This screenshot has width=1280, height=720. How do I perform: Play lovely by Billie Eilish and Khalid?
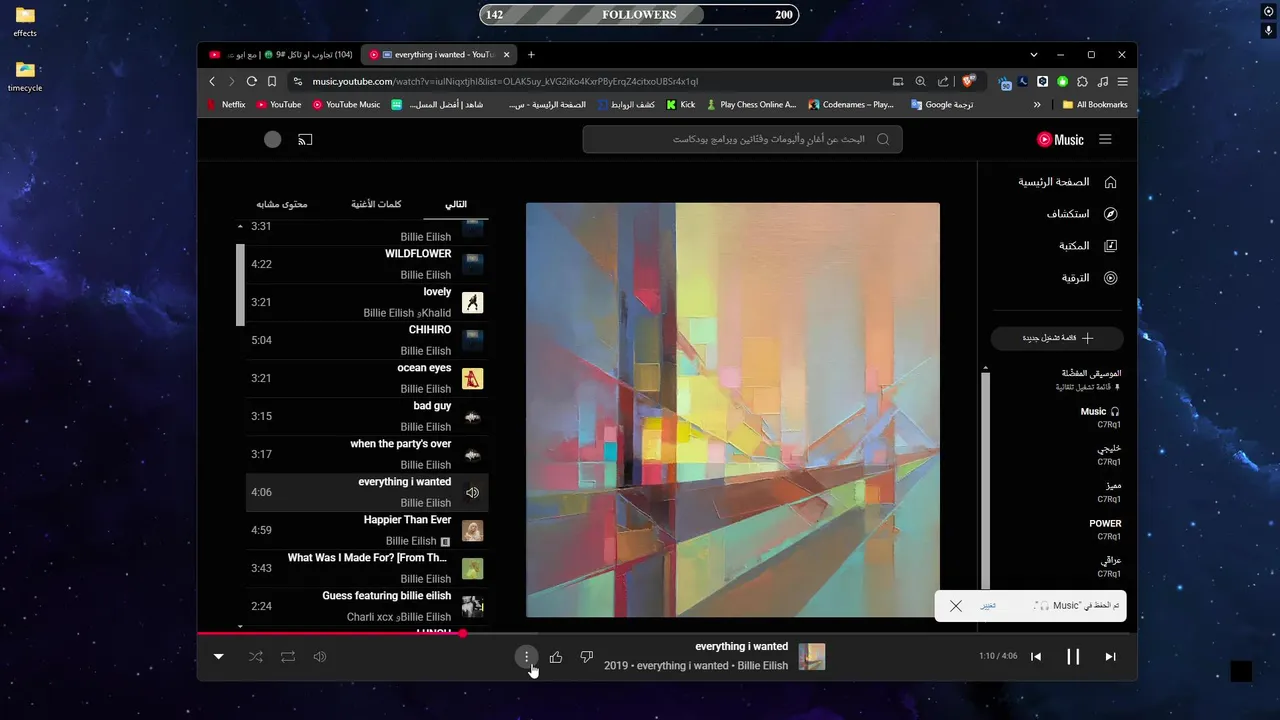point(367,302)
